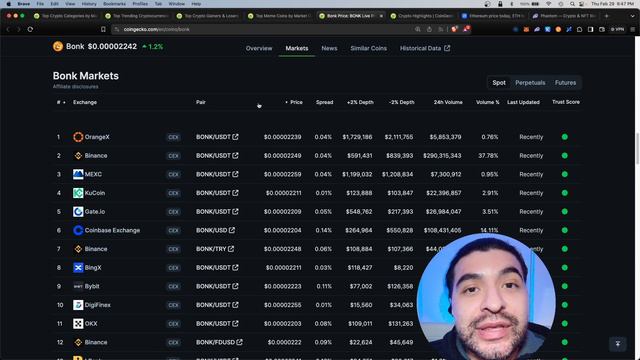Click the Gate.io exchange logo
This screenshot has height=360, width=640.
tap(78, 211)
